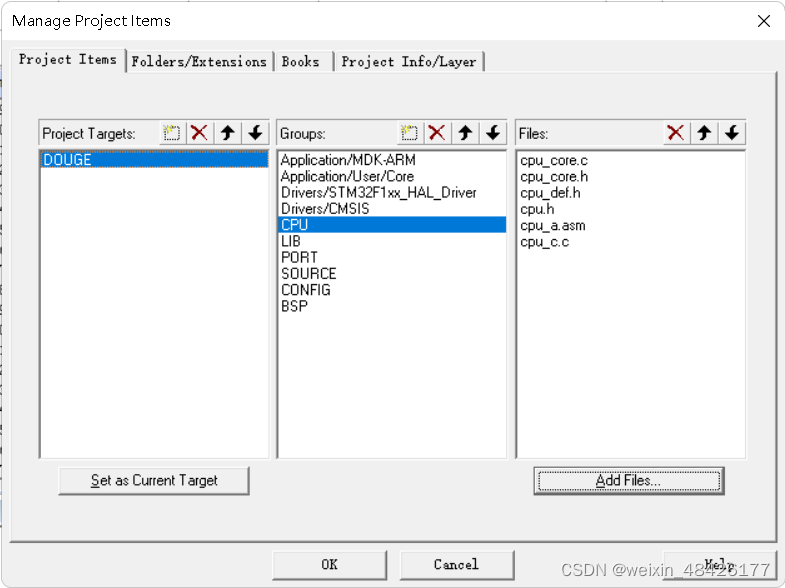
Task: Click the Cancel button
Action: tap(456, 564)
